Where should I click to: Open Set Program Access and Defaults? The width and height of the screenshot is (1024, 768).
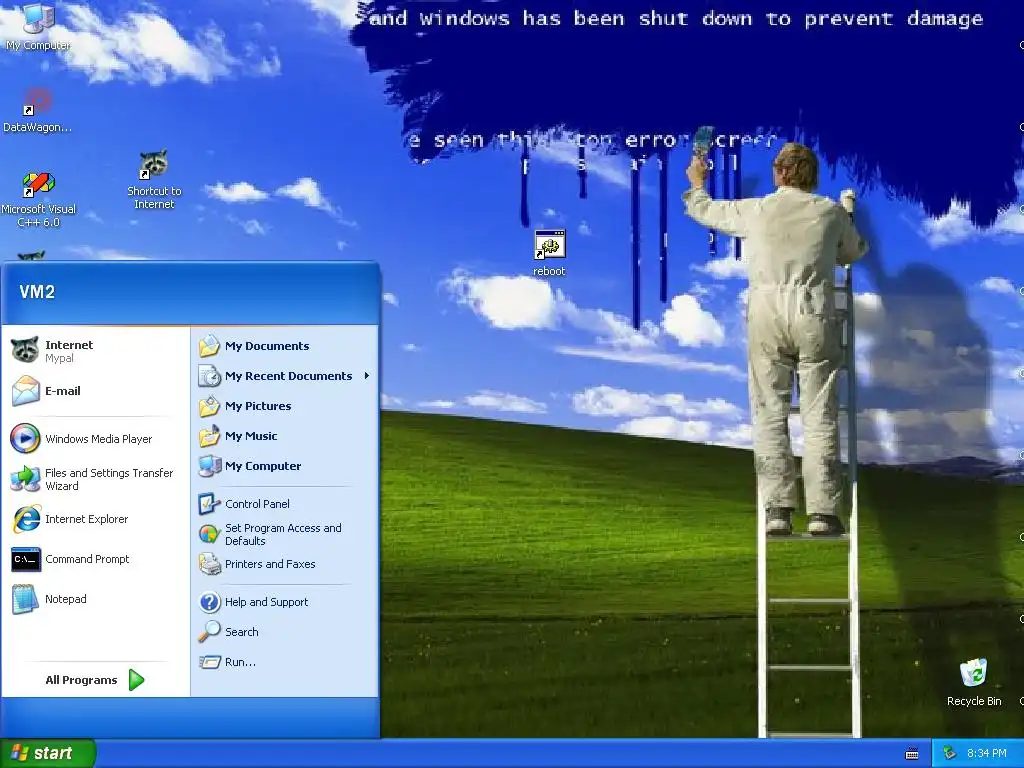click(x=285, y=534)
